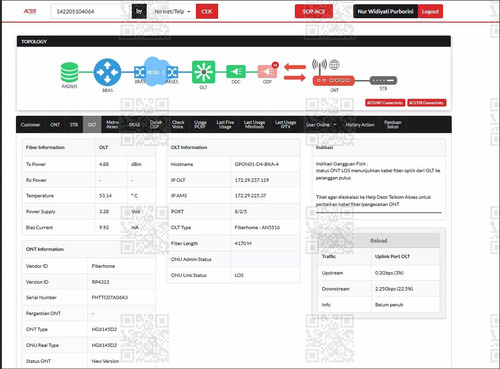
Task: Click the SOP ACS button
Action: 314,11
